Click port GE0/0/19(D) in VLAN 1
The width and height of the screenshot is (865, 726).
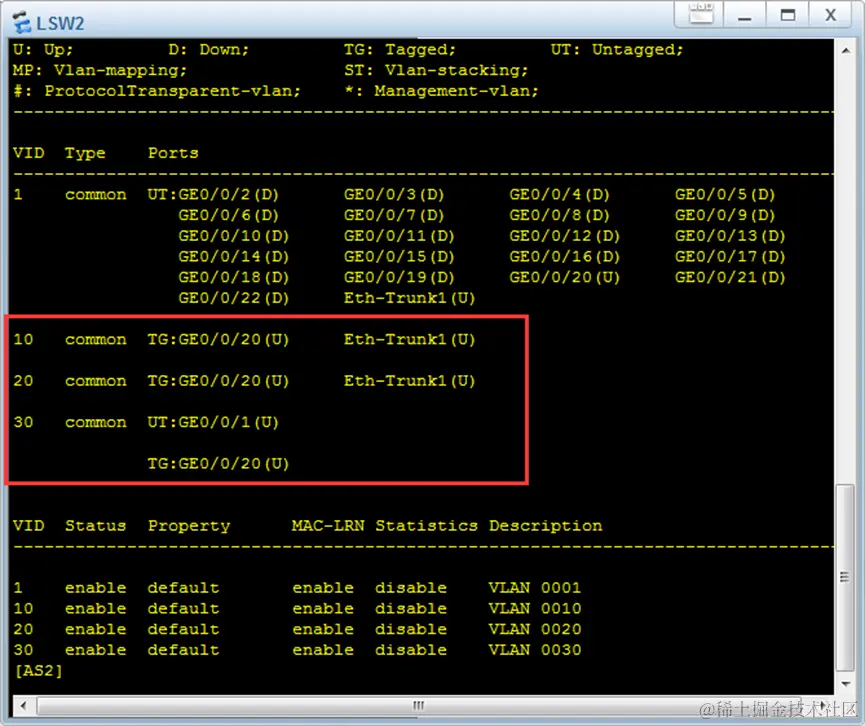point(399,277)
